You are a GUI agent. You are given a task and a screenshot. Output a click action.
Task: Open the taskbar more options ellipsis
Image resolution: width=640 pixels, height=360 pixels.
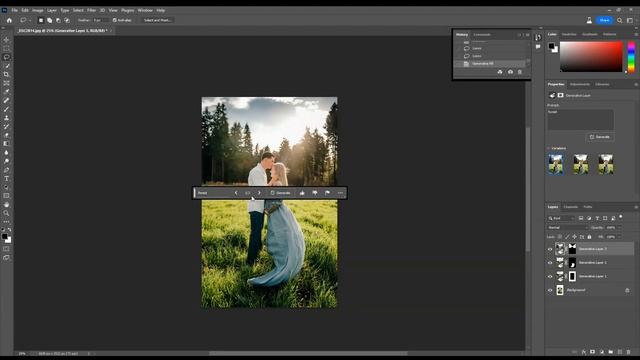click(340, 193)
